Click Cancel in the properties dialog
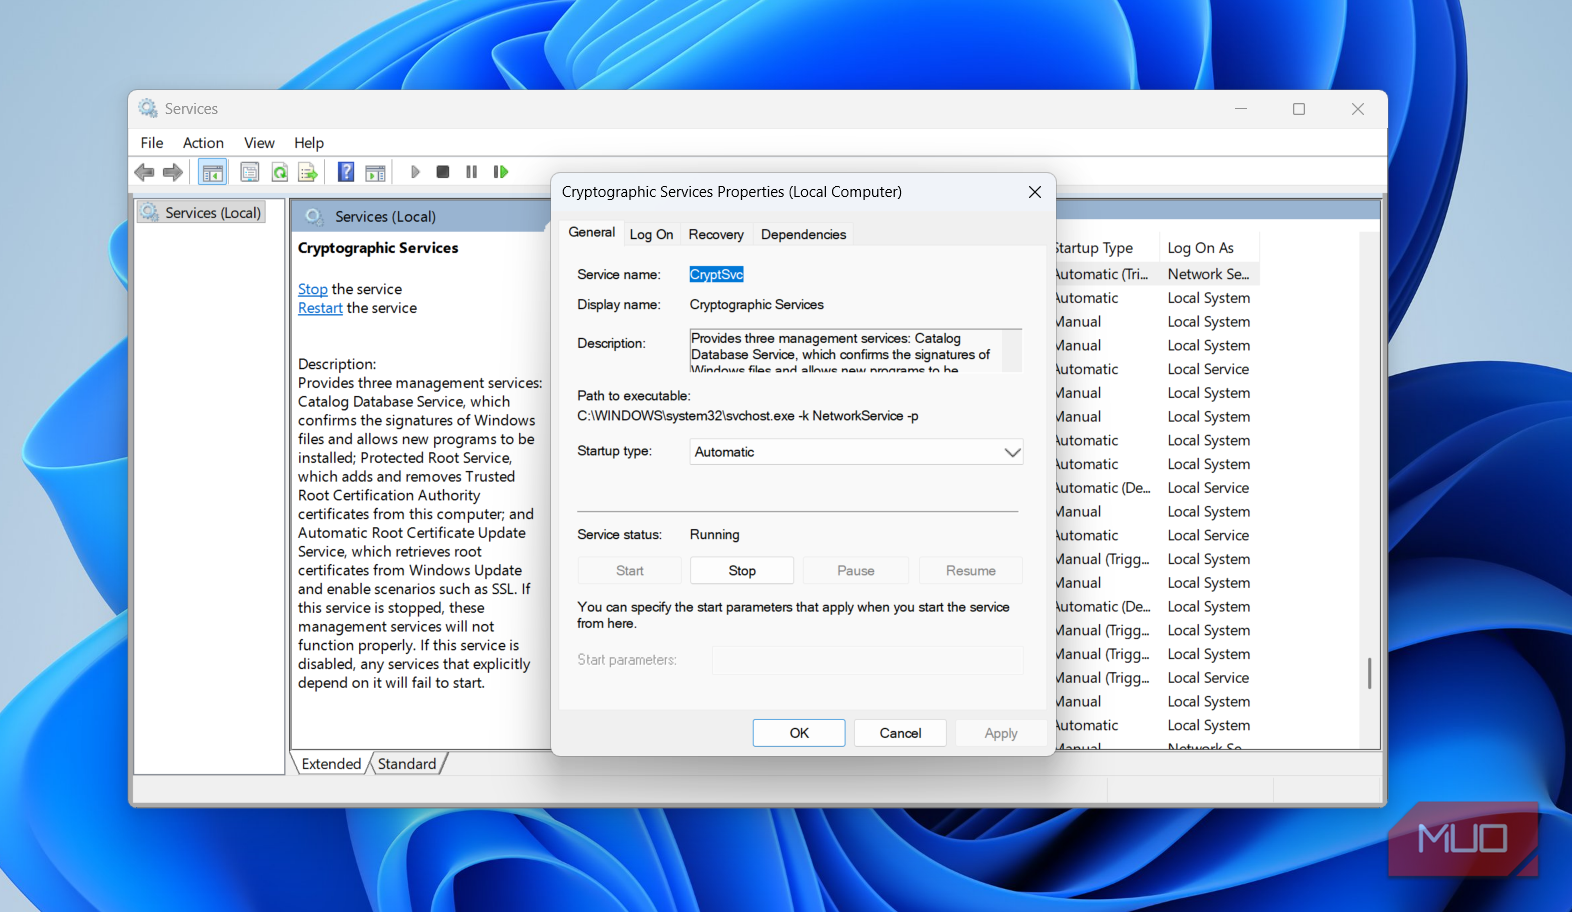 tap(900, 733)
